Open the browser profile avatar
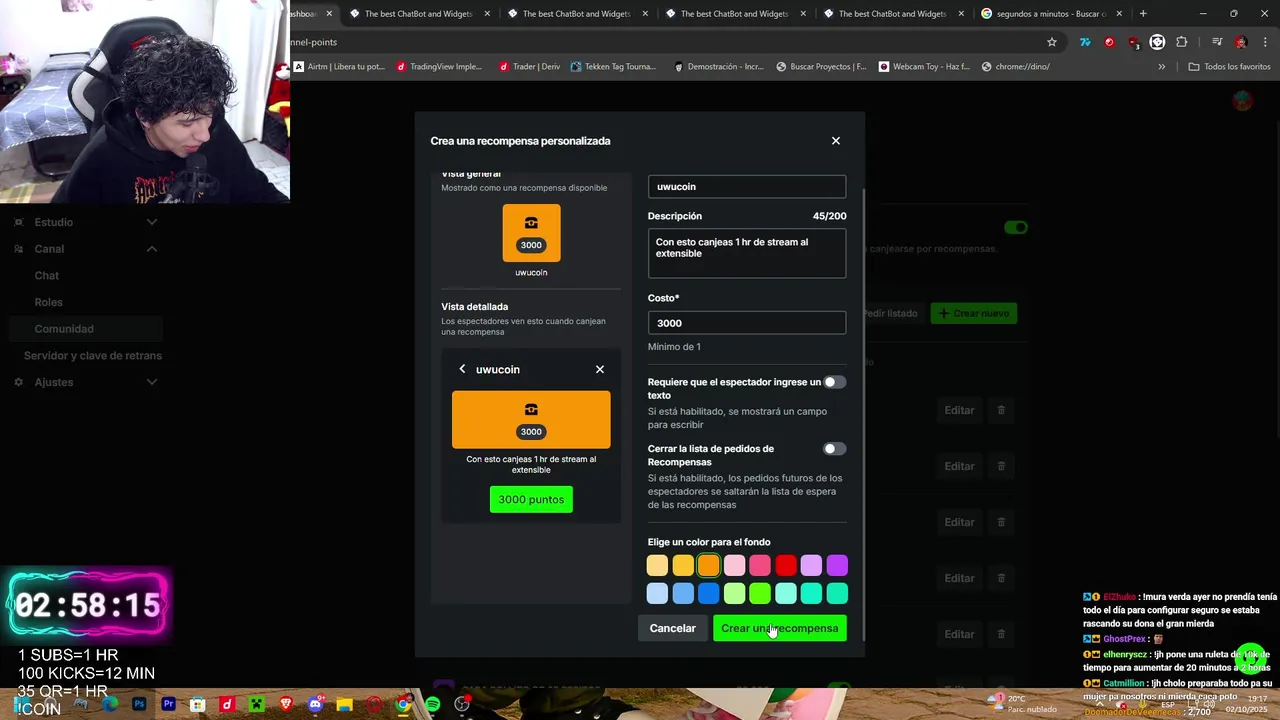Image resolution: width=1280 pixels, height=720 pixels. (x=1241, y=42)
